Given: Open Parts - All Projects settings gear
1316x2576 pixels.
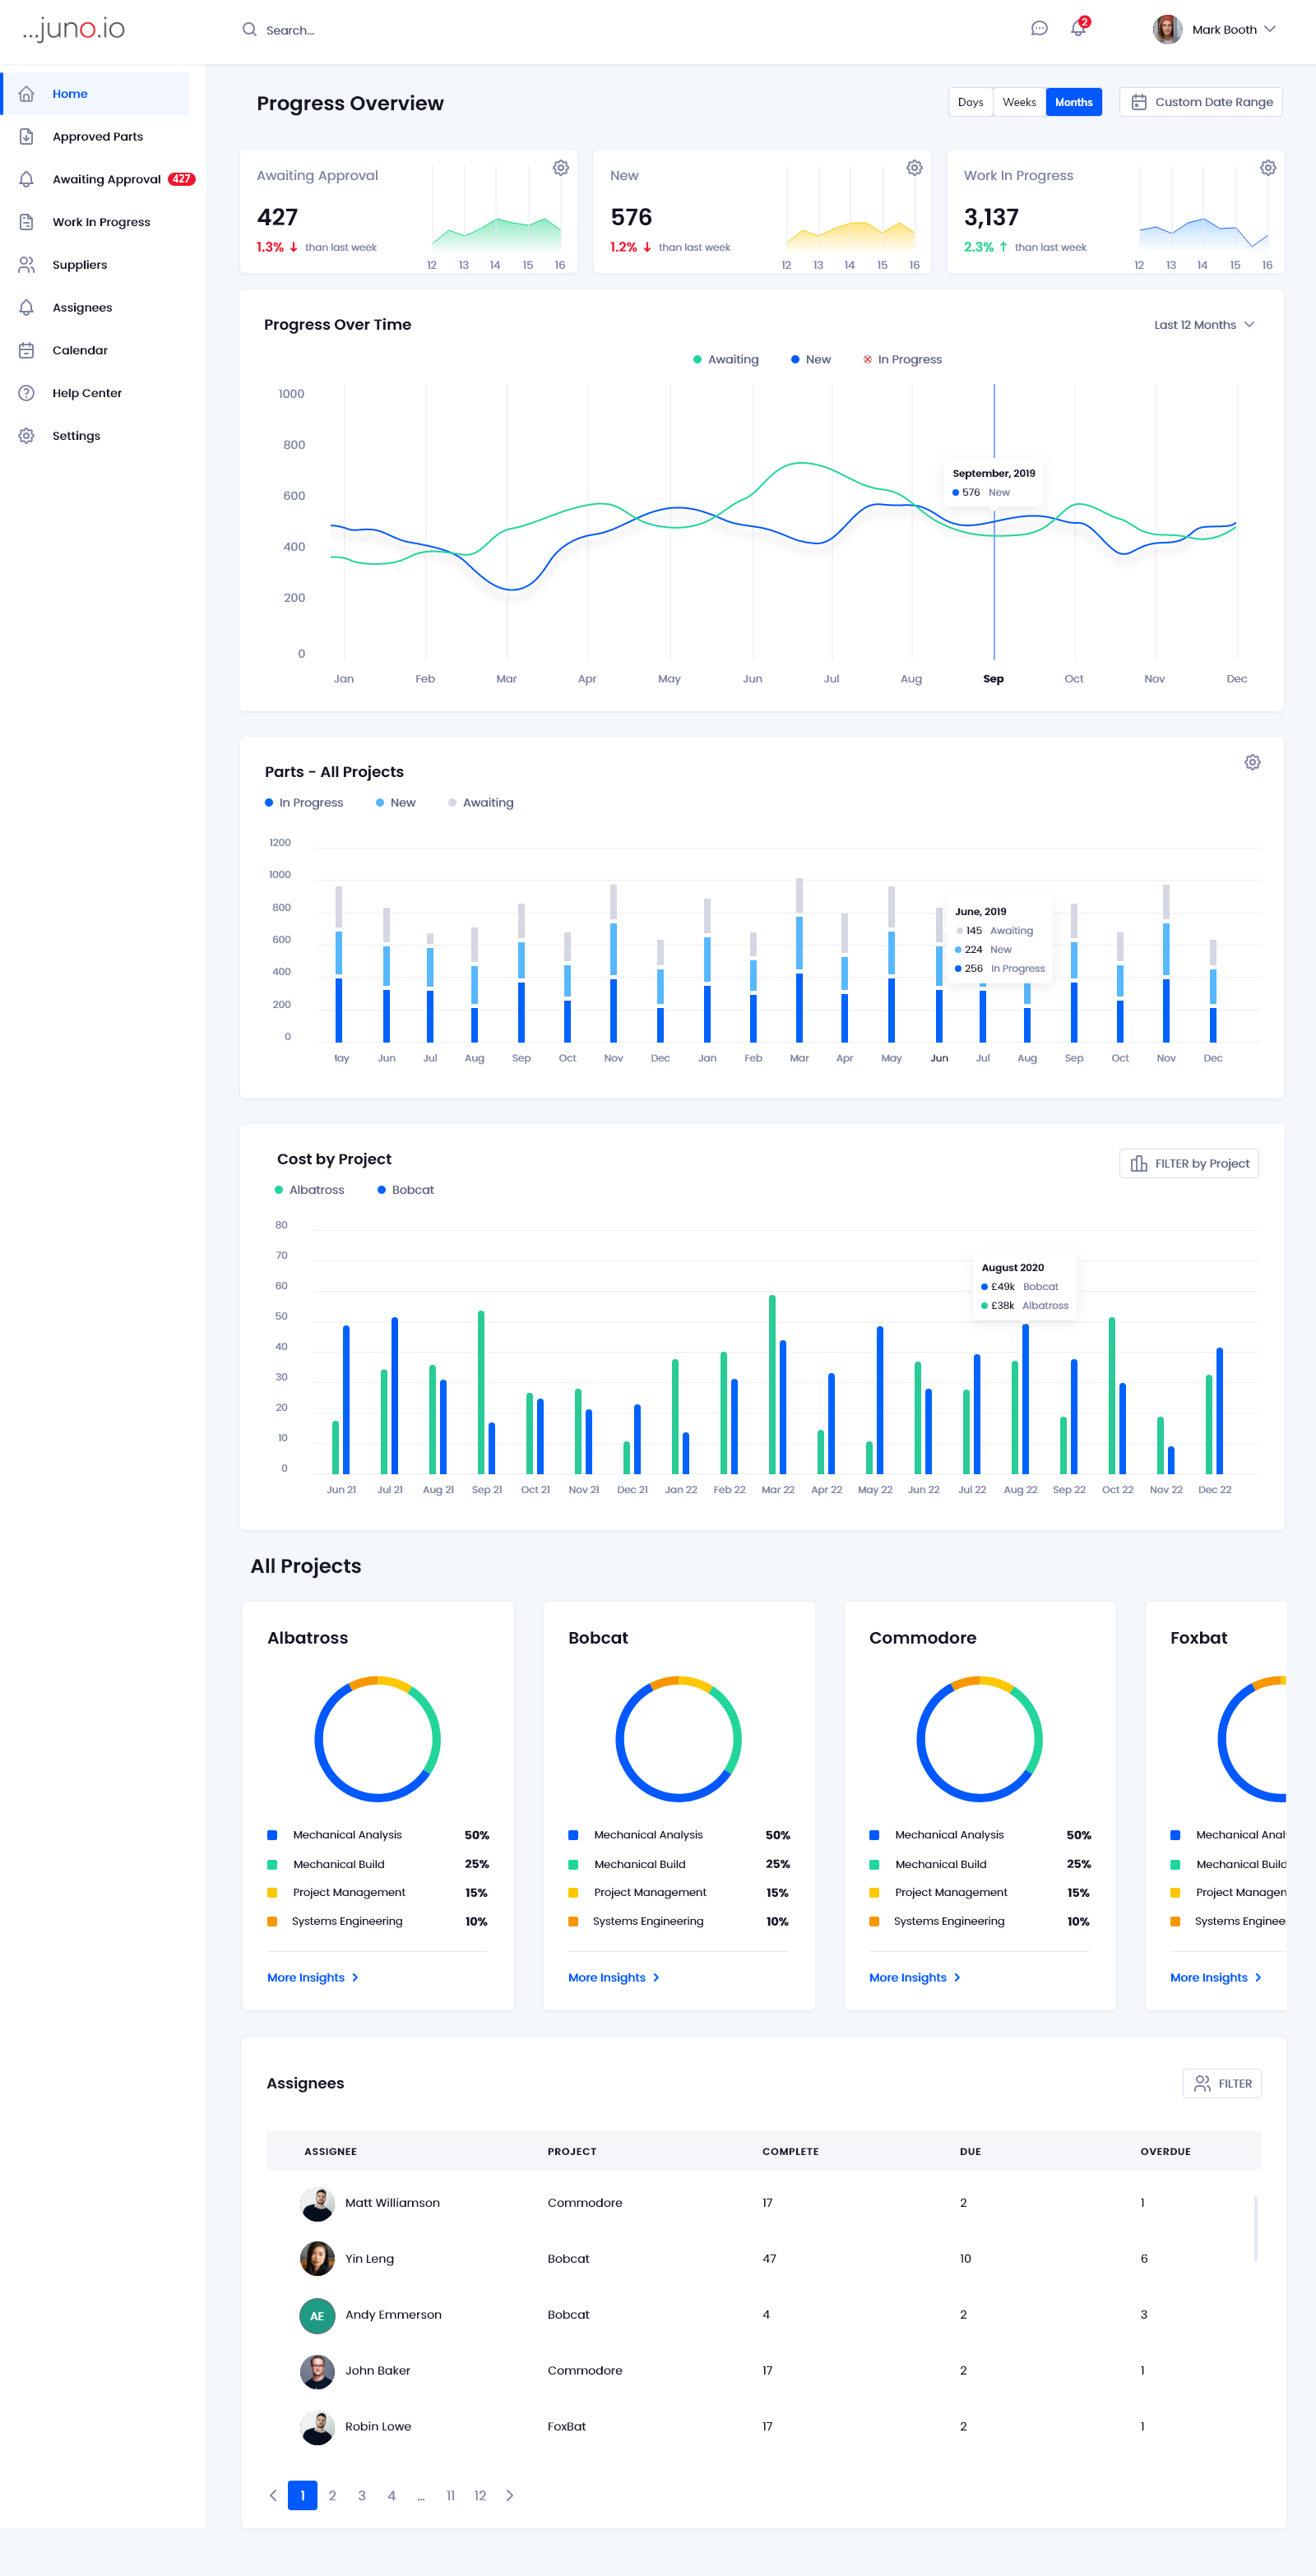Looking at the screenshot, I should coord(1252,763).
